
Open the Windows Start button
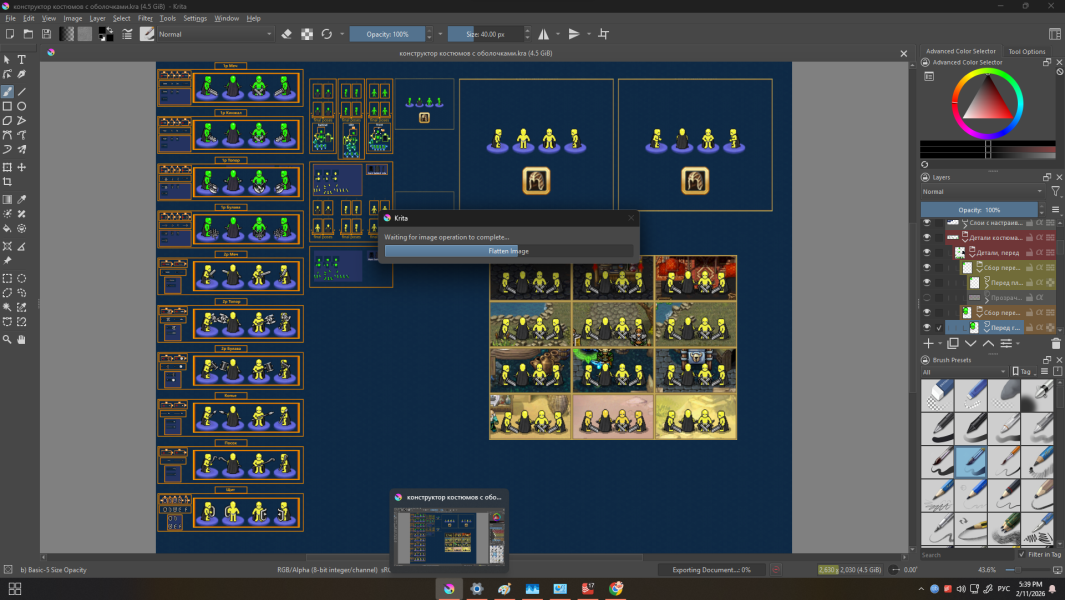[14, 588]
